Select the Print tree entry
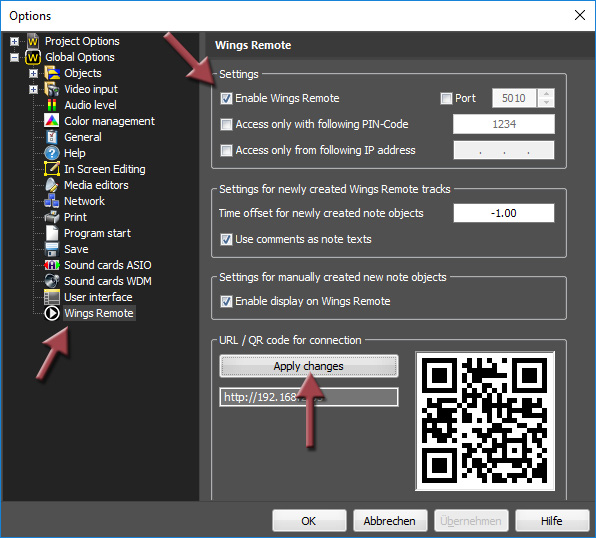596x538 pixels. (x=75, y=217)
